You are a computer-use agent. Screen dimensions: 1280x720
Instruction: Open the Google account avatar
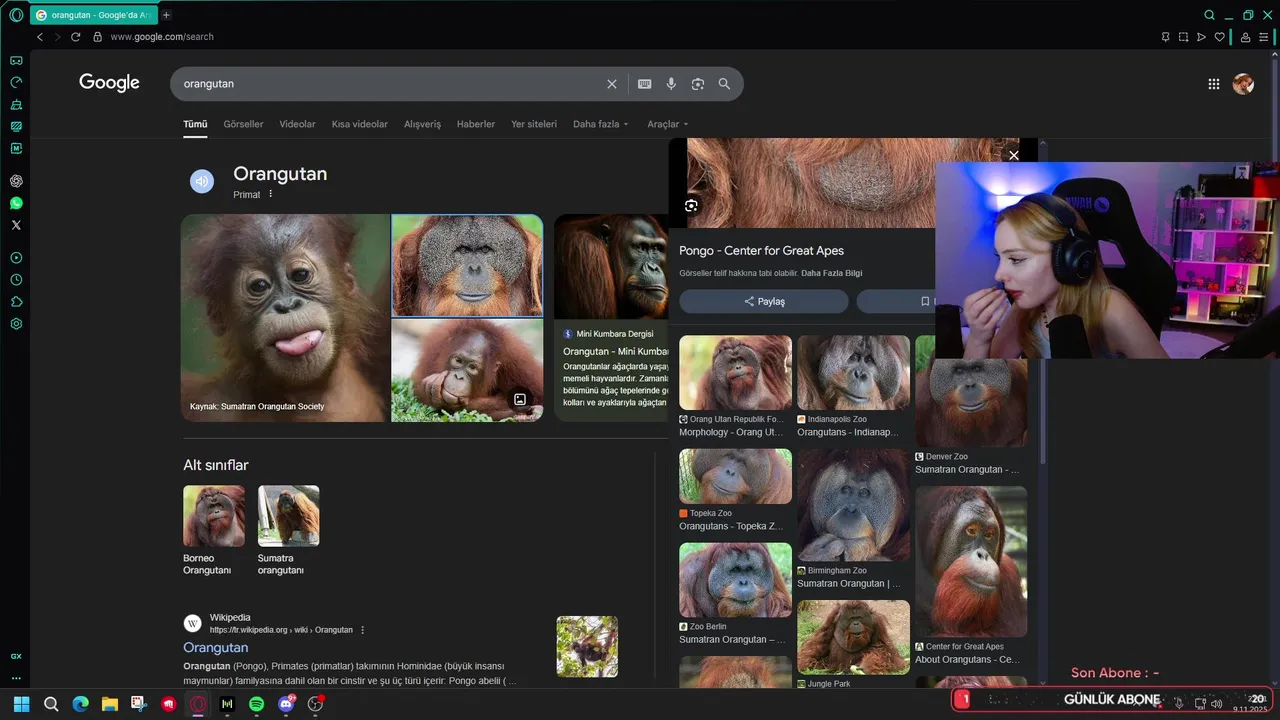1243,84
